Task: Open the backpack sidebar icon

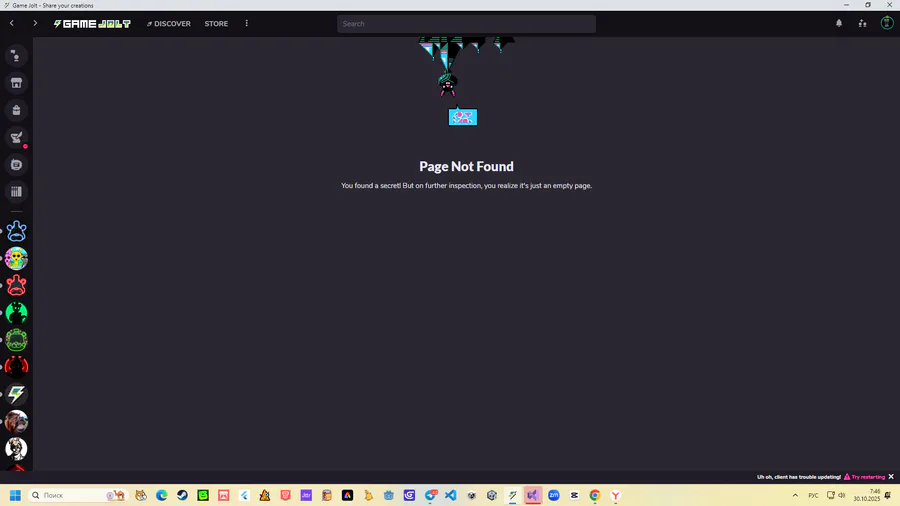Action: coord(17,110)
